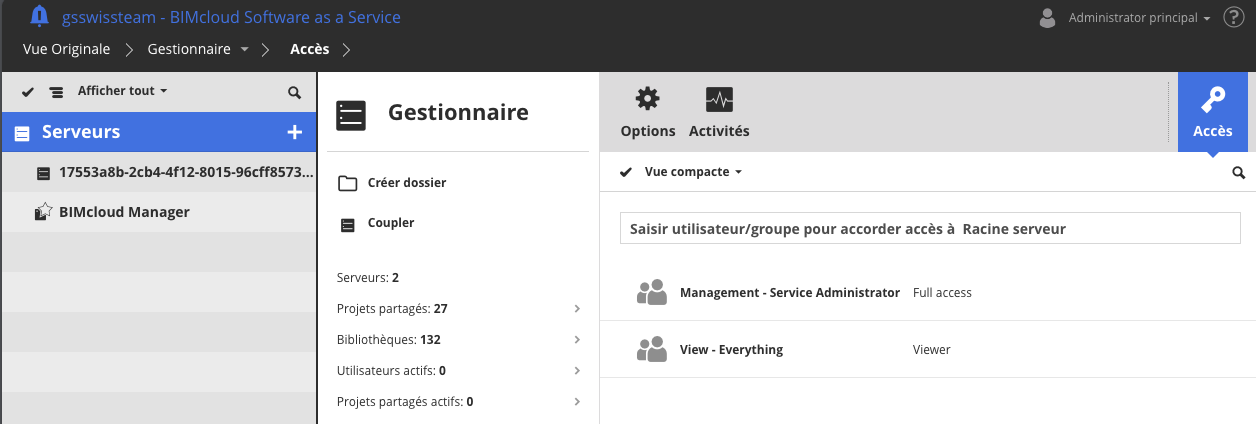This screenshot has height=424, width=1256.
Task: Select the Accès breadcrumb
Action: (x=310, y=48)
